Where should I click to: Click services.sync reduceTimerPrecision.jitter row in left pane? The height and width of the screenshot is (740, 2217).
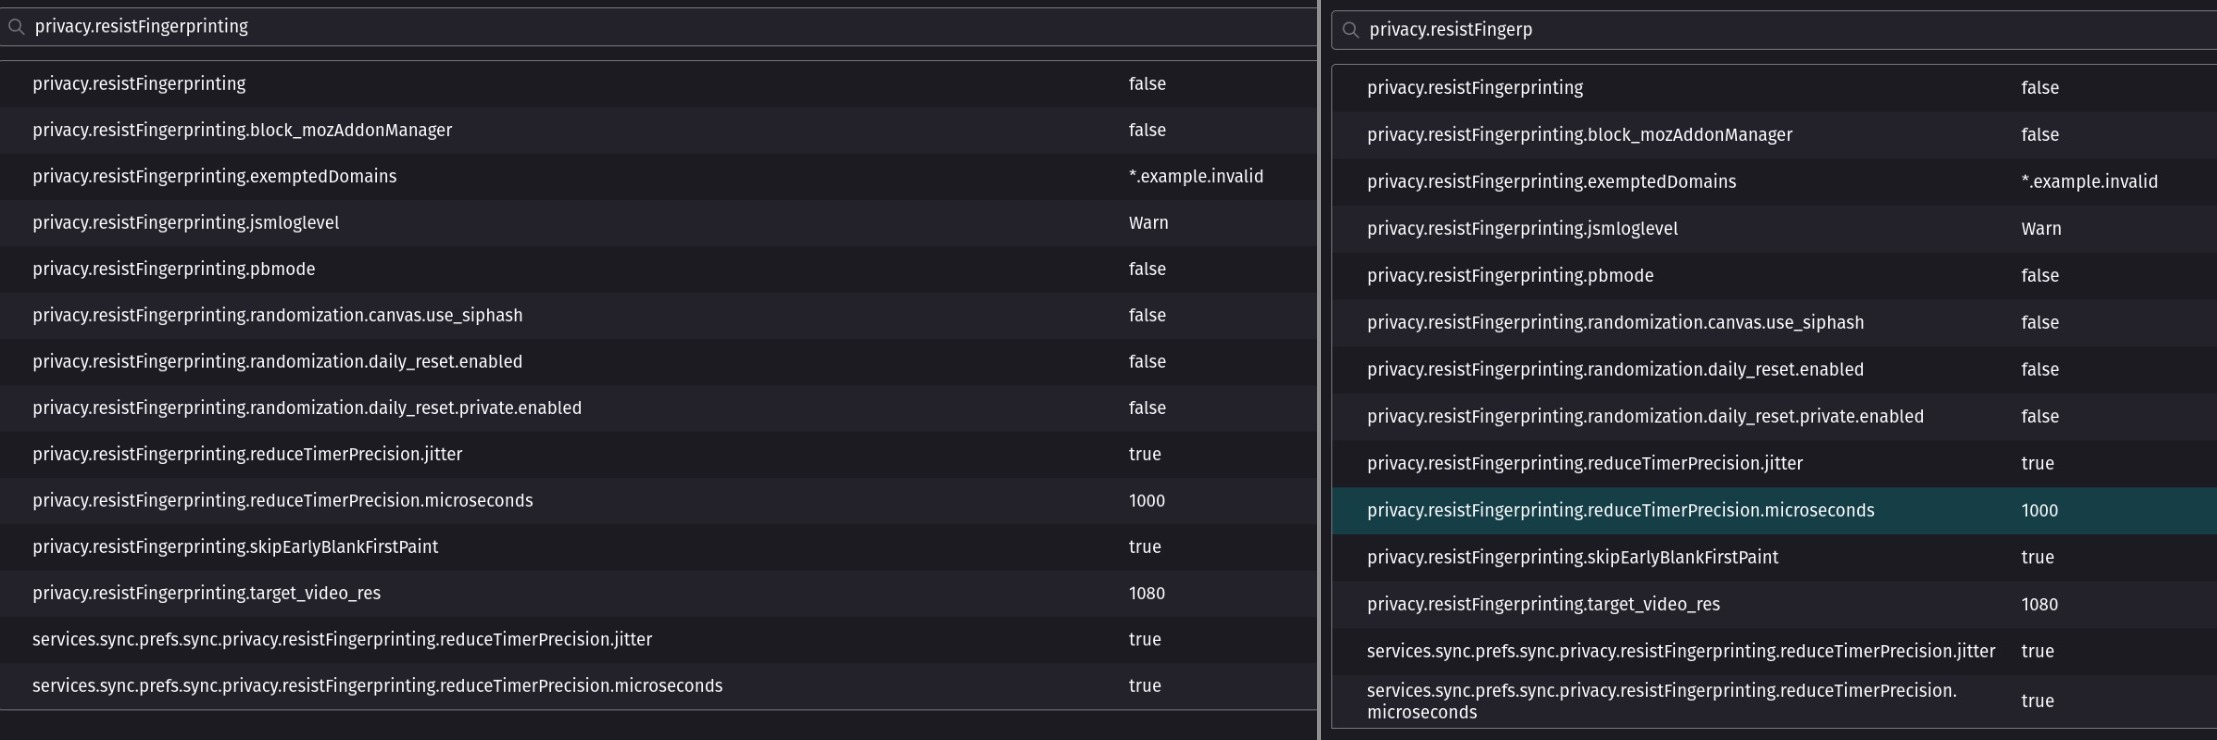[342, 640]
